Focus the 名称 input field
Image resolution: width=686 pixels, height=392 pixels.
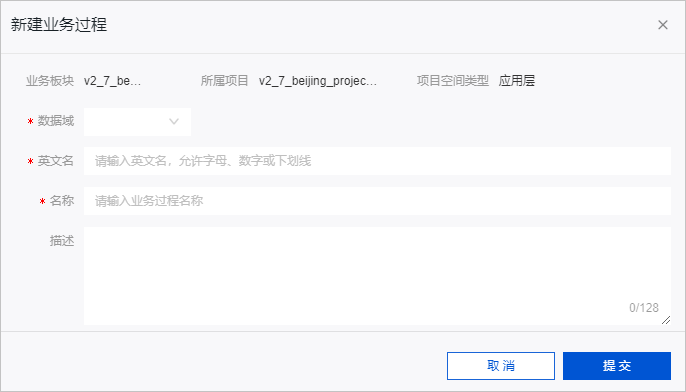(x=377, y=201)
